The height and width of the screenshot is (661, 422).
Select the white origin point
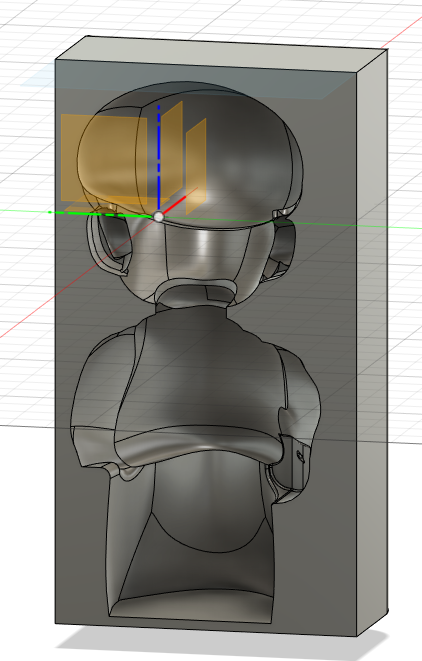159,217
